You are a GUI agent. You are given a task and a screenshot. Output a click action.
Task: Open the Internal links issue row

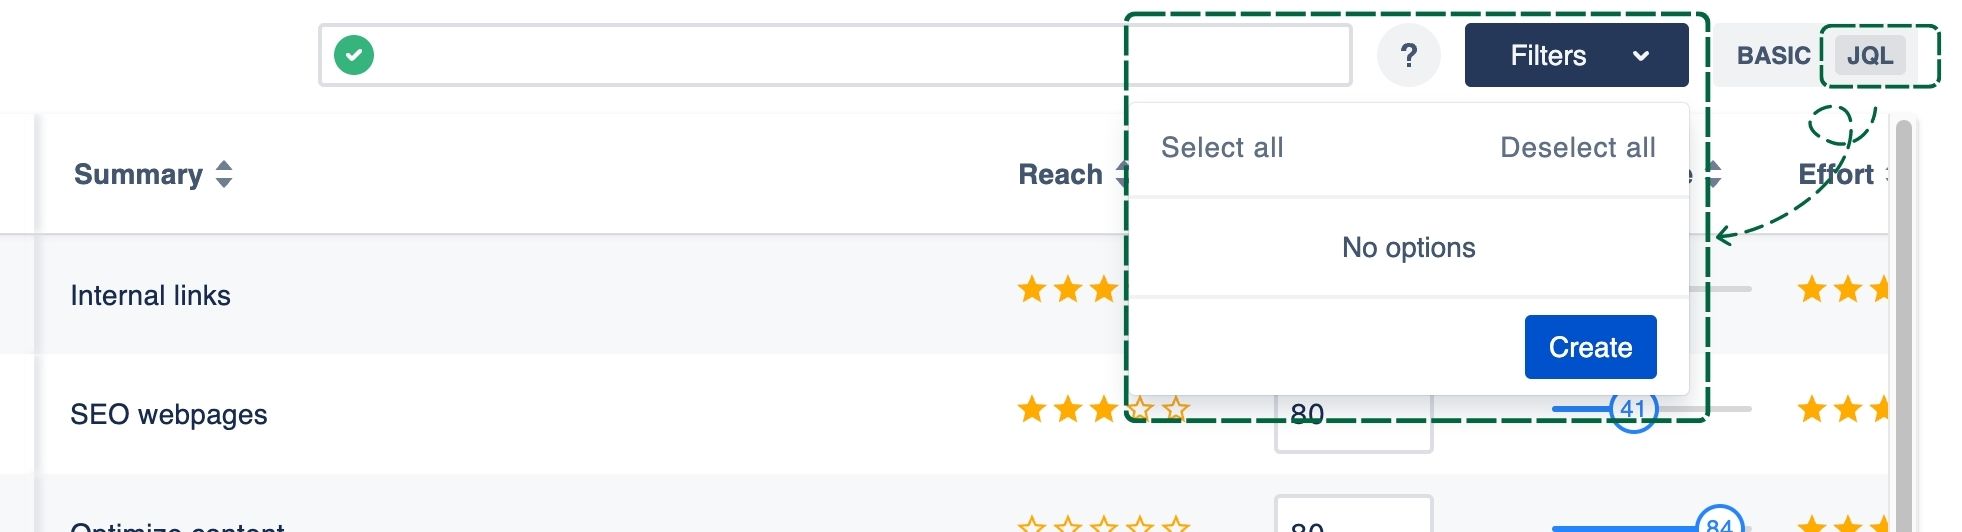point(150,295)
